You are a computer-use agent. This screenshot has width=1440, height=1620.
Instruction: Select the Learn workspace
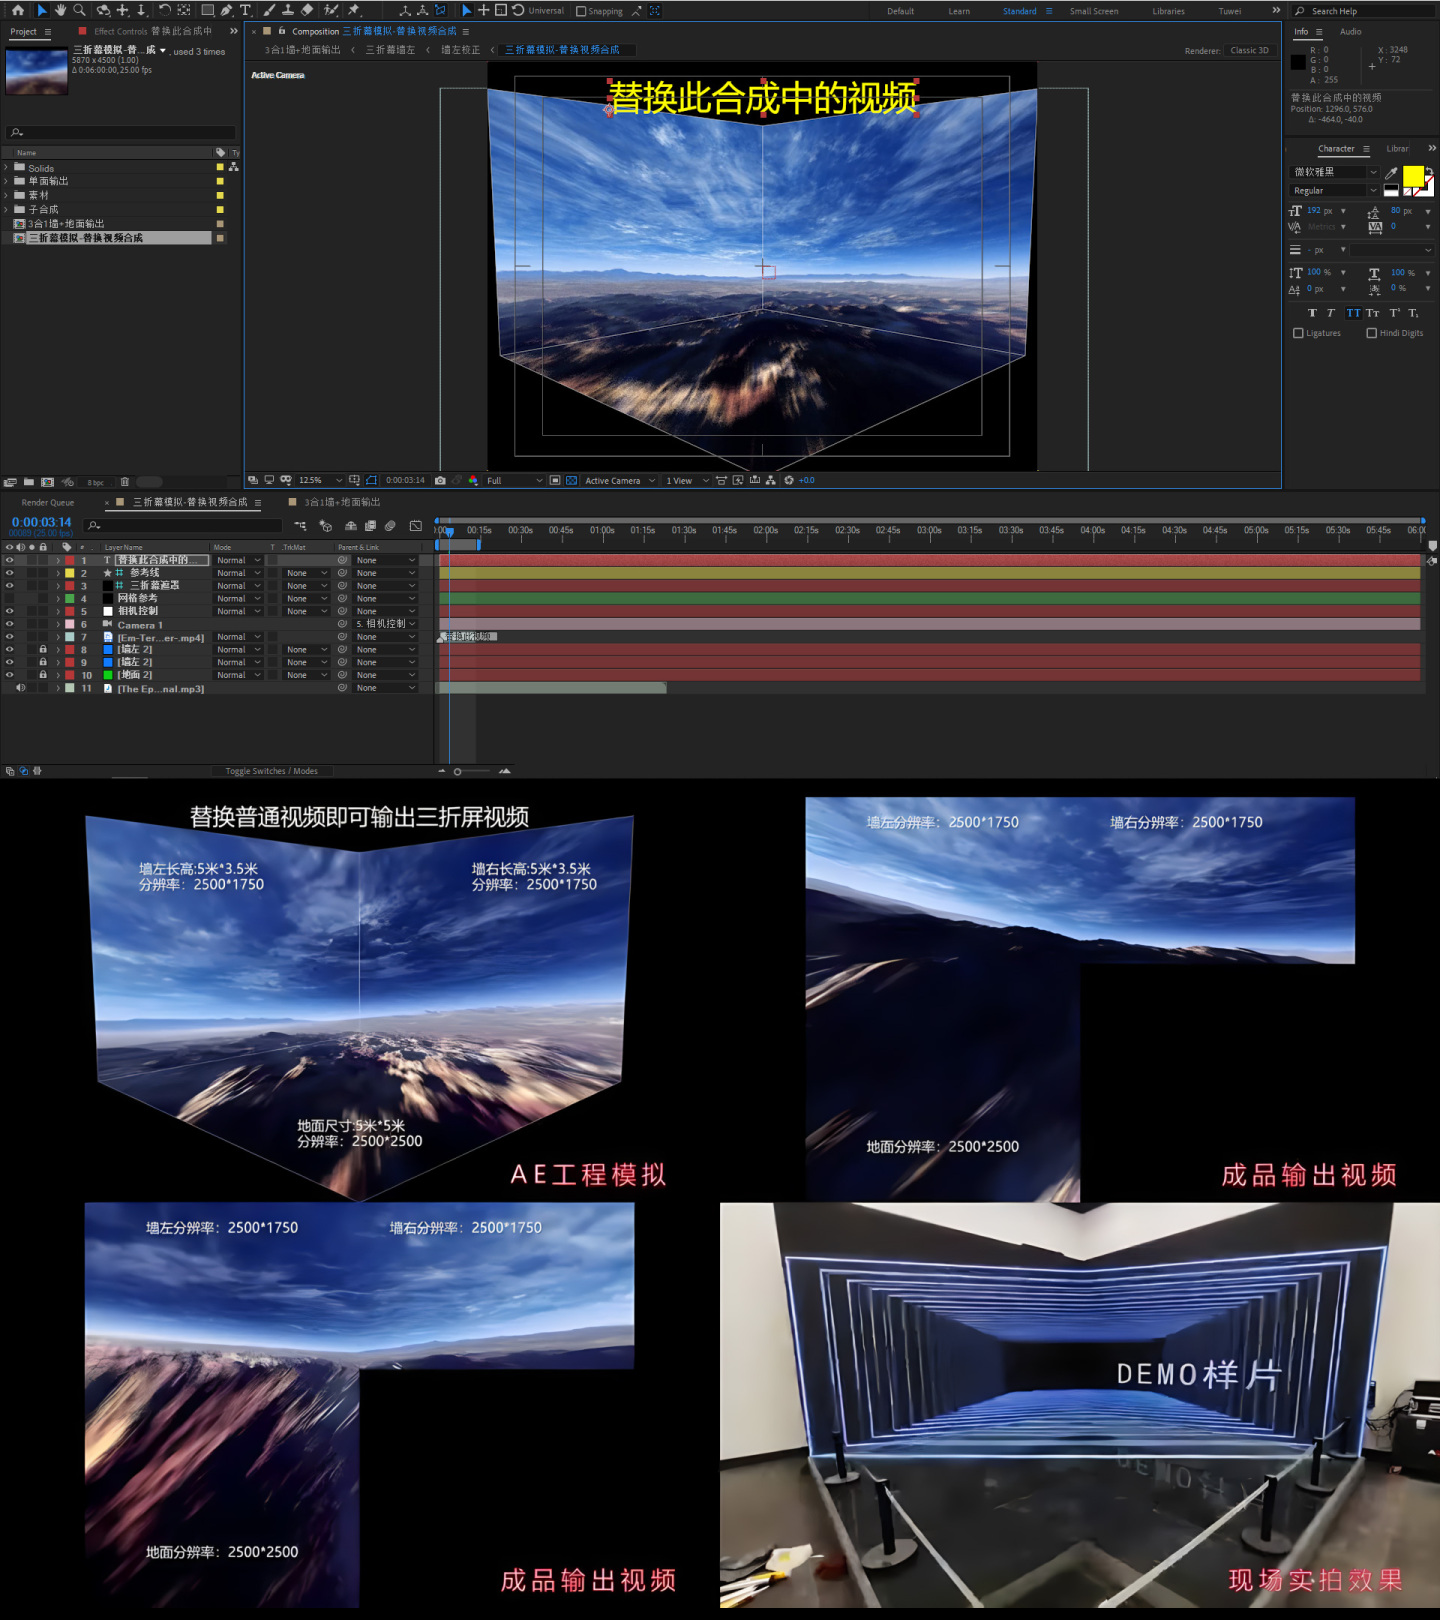coord(959,11)
